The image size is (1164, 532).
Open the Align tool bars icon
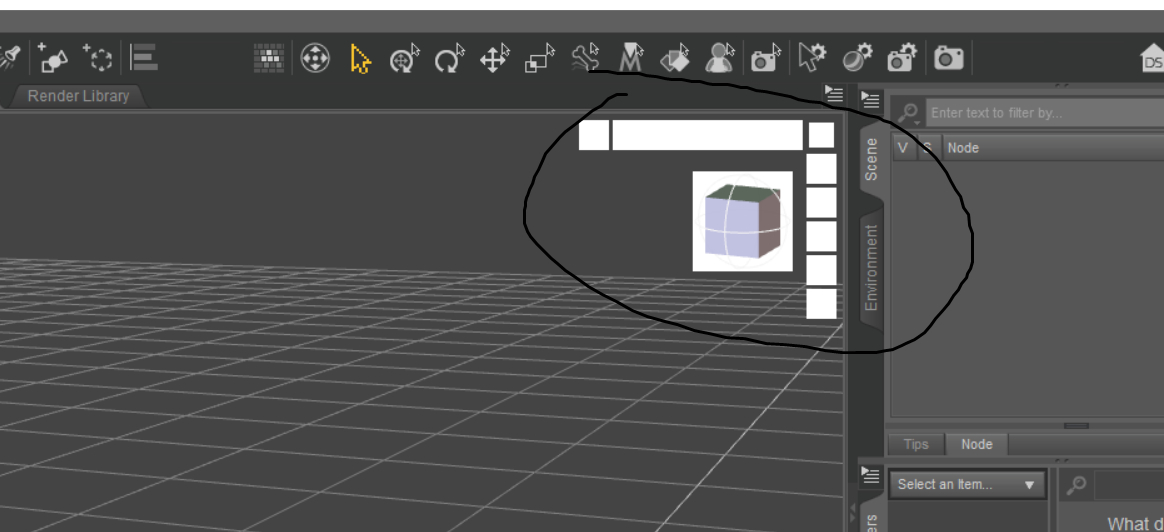click(144, 57)
